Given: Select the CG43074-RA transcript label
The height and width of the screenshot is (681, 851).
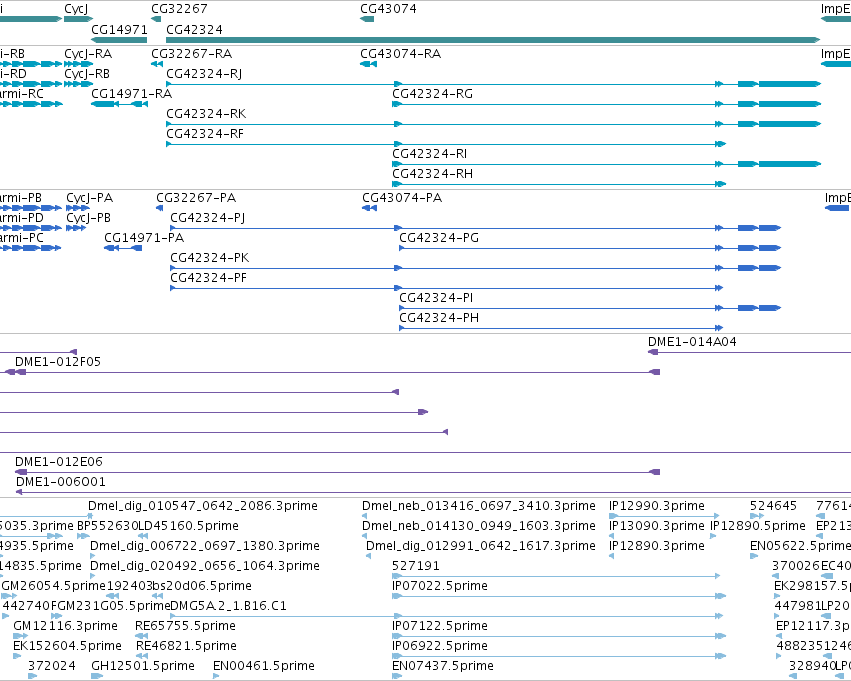Looking at the screenshot, I should [401, 54].
